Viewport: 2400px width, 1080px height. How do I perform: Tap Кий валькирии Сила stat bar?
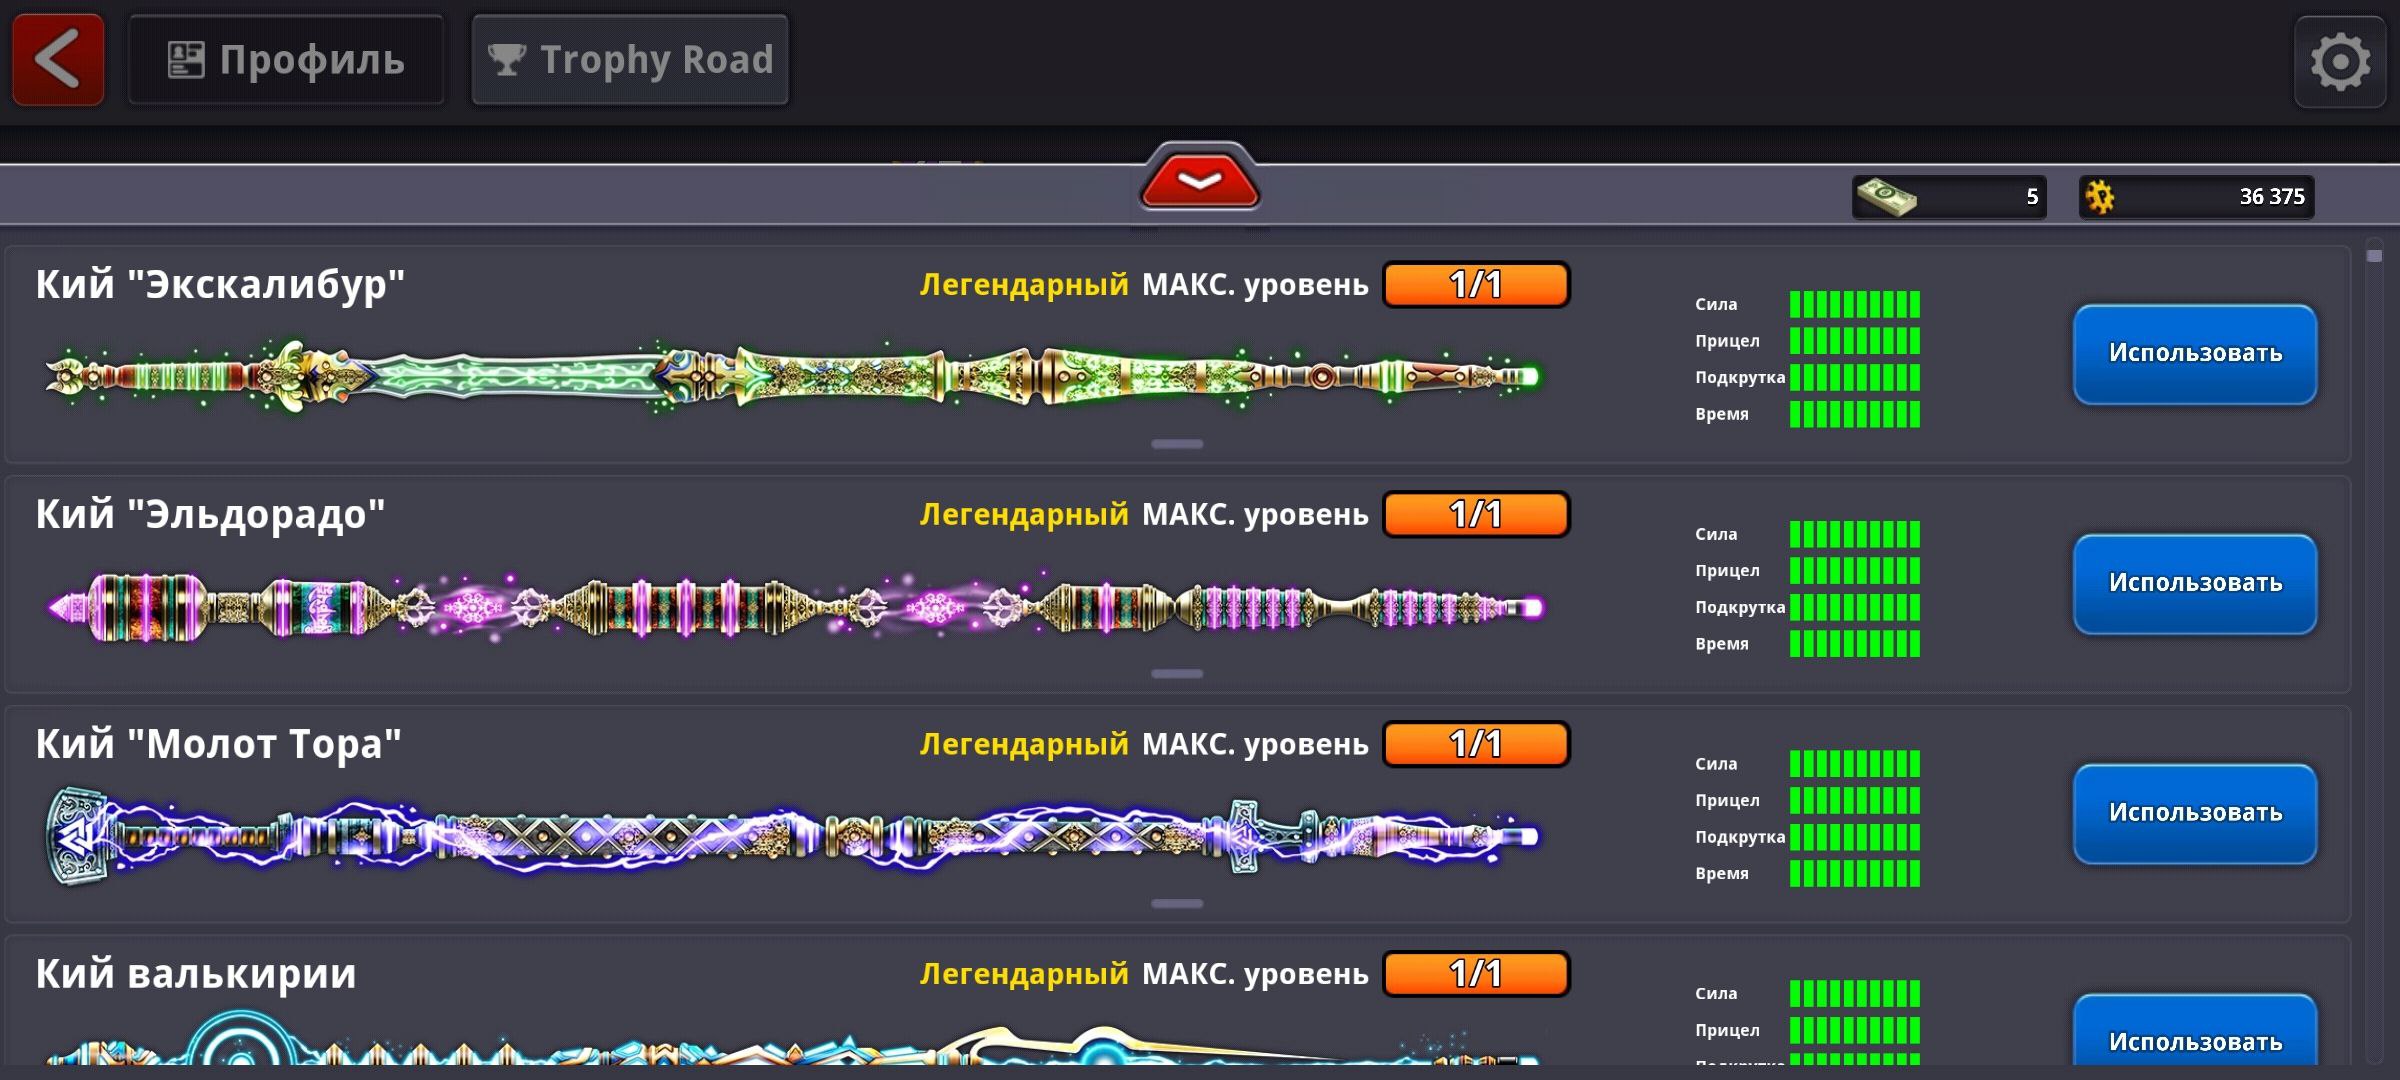1855,994
